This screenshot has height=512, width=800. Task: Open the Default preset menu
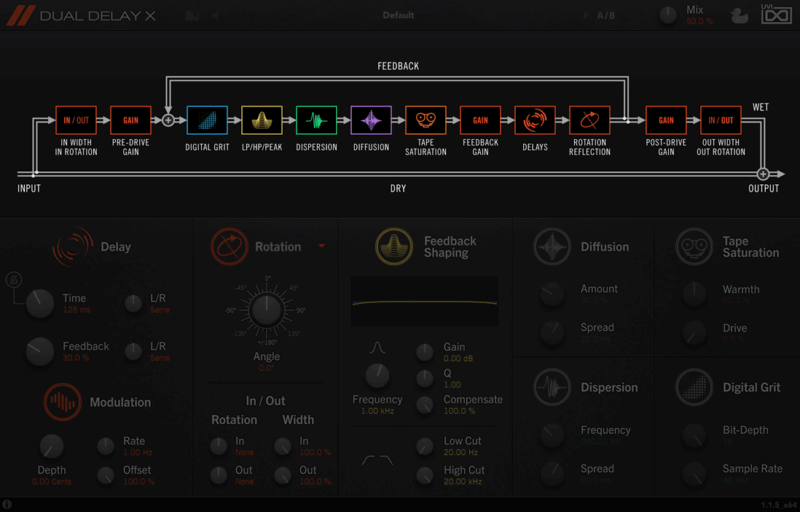pos(398,15)
